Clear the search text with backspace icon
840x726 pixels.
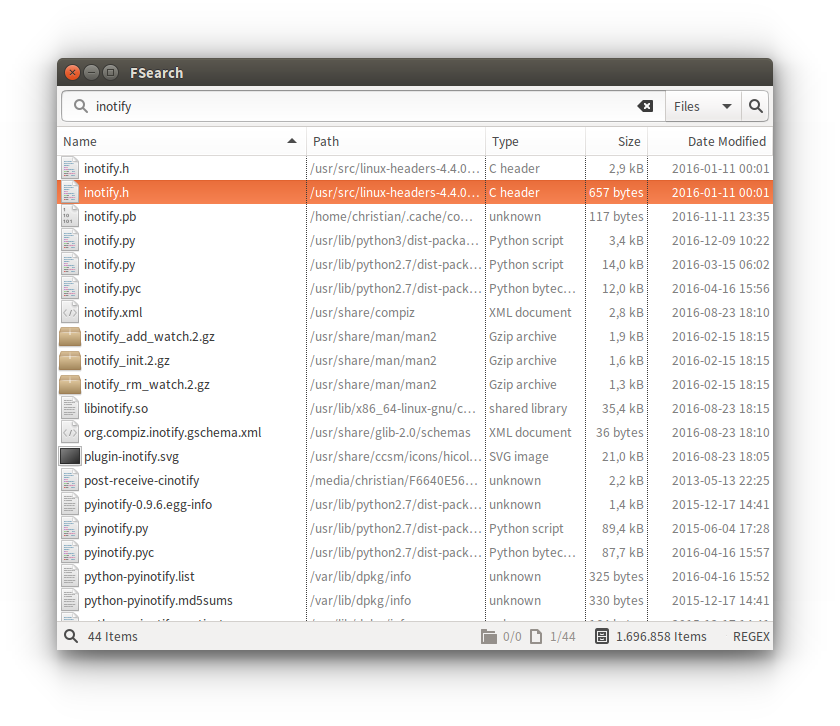click(645, 106)
